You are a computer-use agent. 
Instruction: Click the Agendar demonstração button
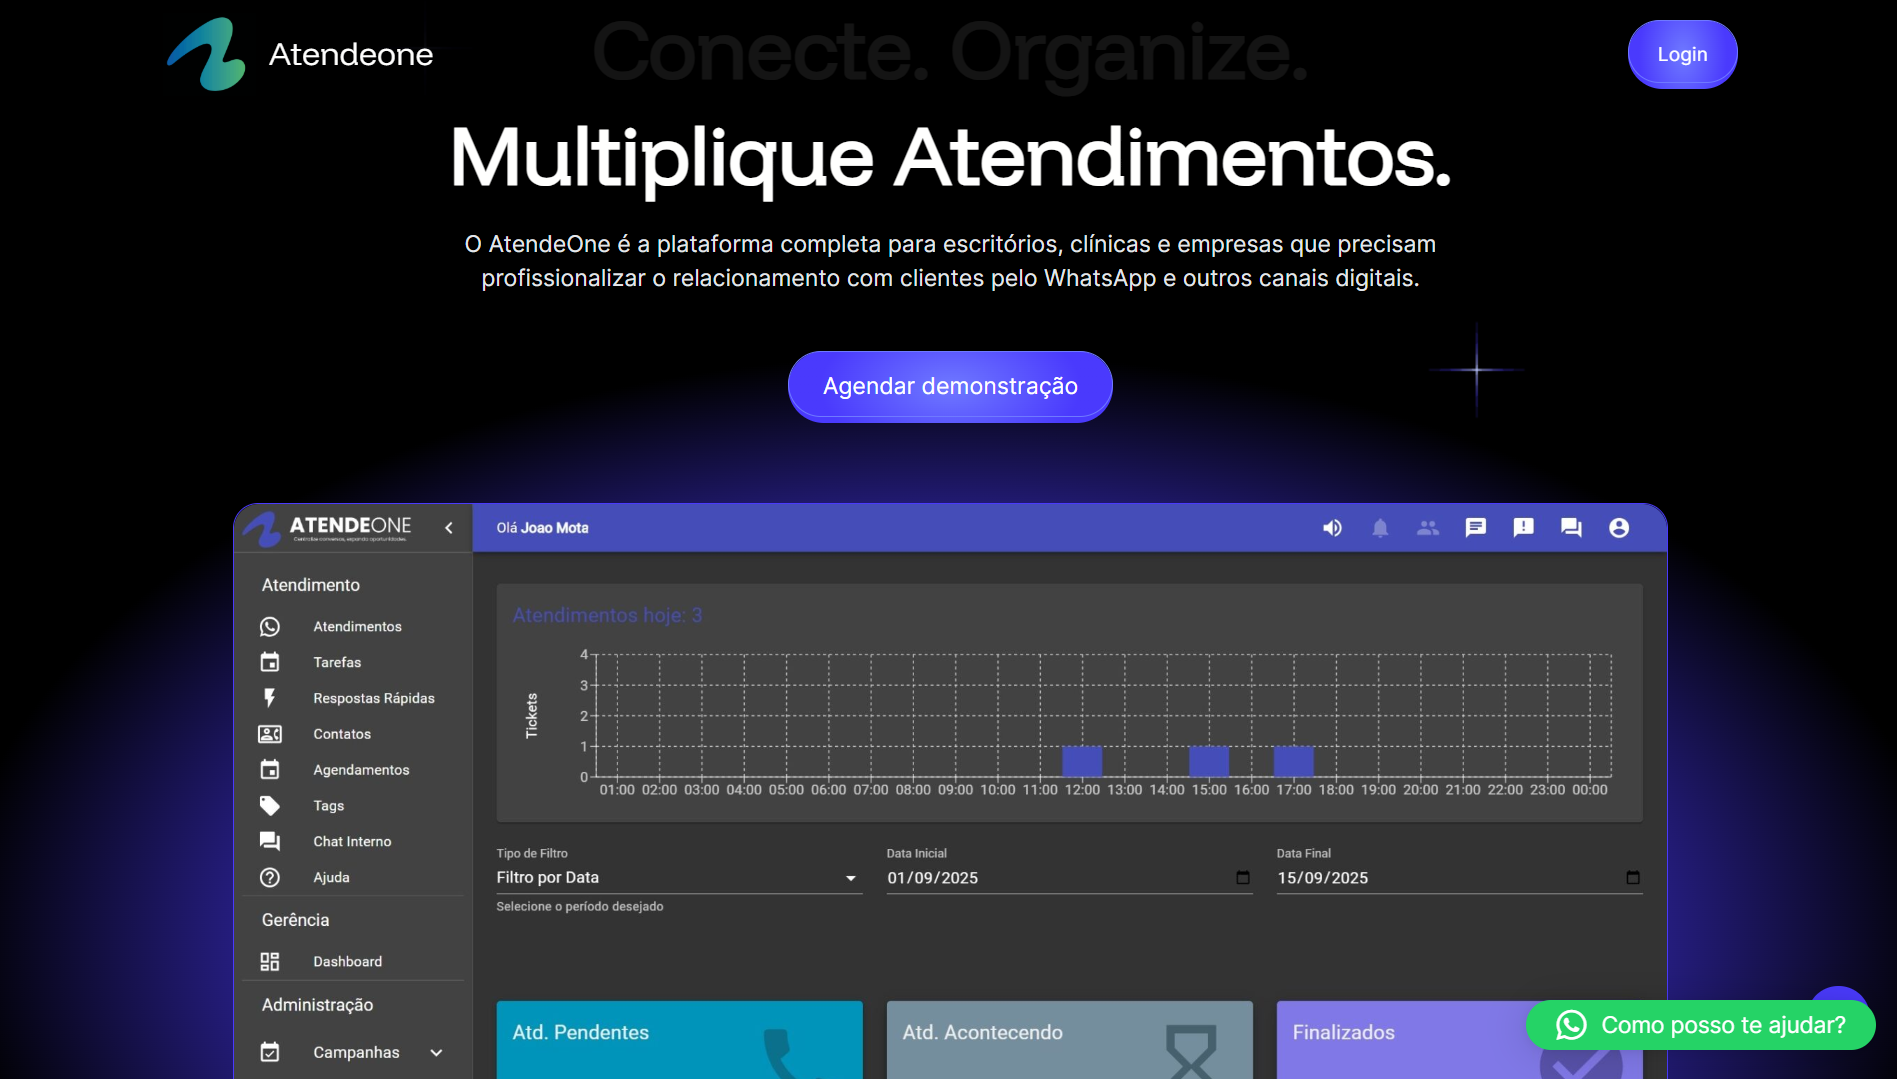click(949, 385)
